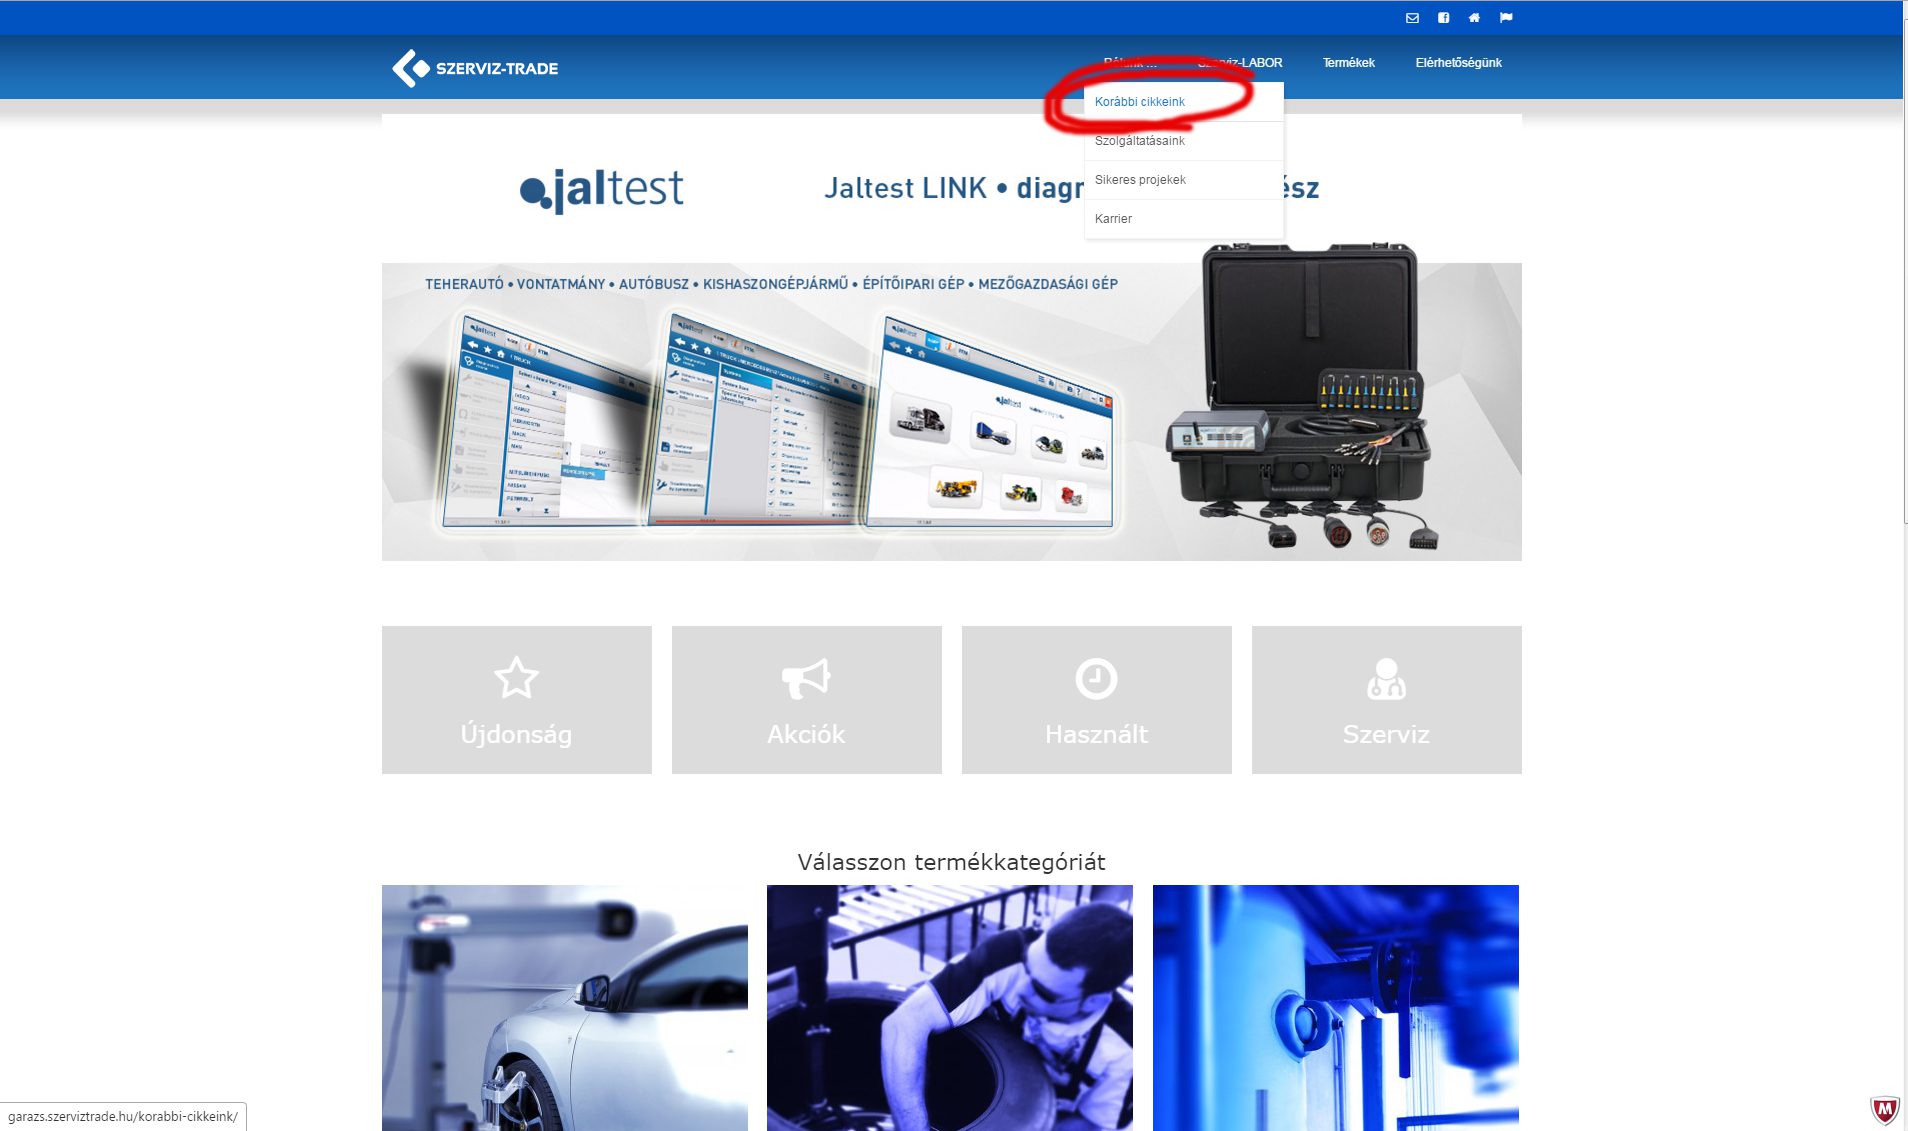The image size is (1908, 1131).
Task: Click the megaphone icon on Akciók tile
Action: tap(806, 678)
